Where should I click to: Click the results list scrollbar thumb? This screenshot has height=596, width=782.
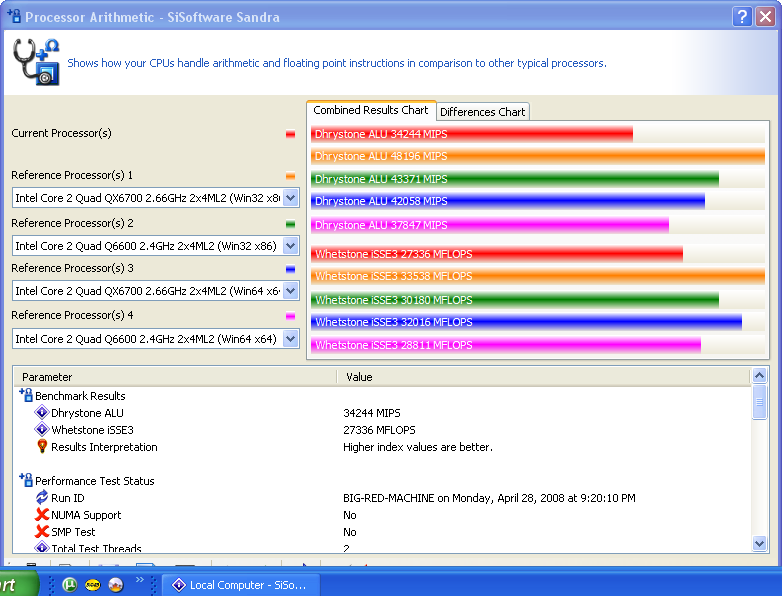click(x=759, y=402)
